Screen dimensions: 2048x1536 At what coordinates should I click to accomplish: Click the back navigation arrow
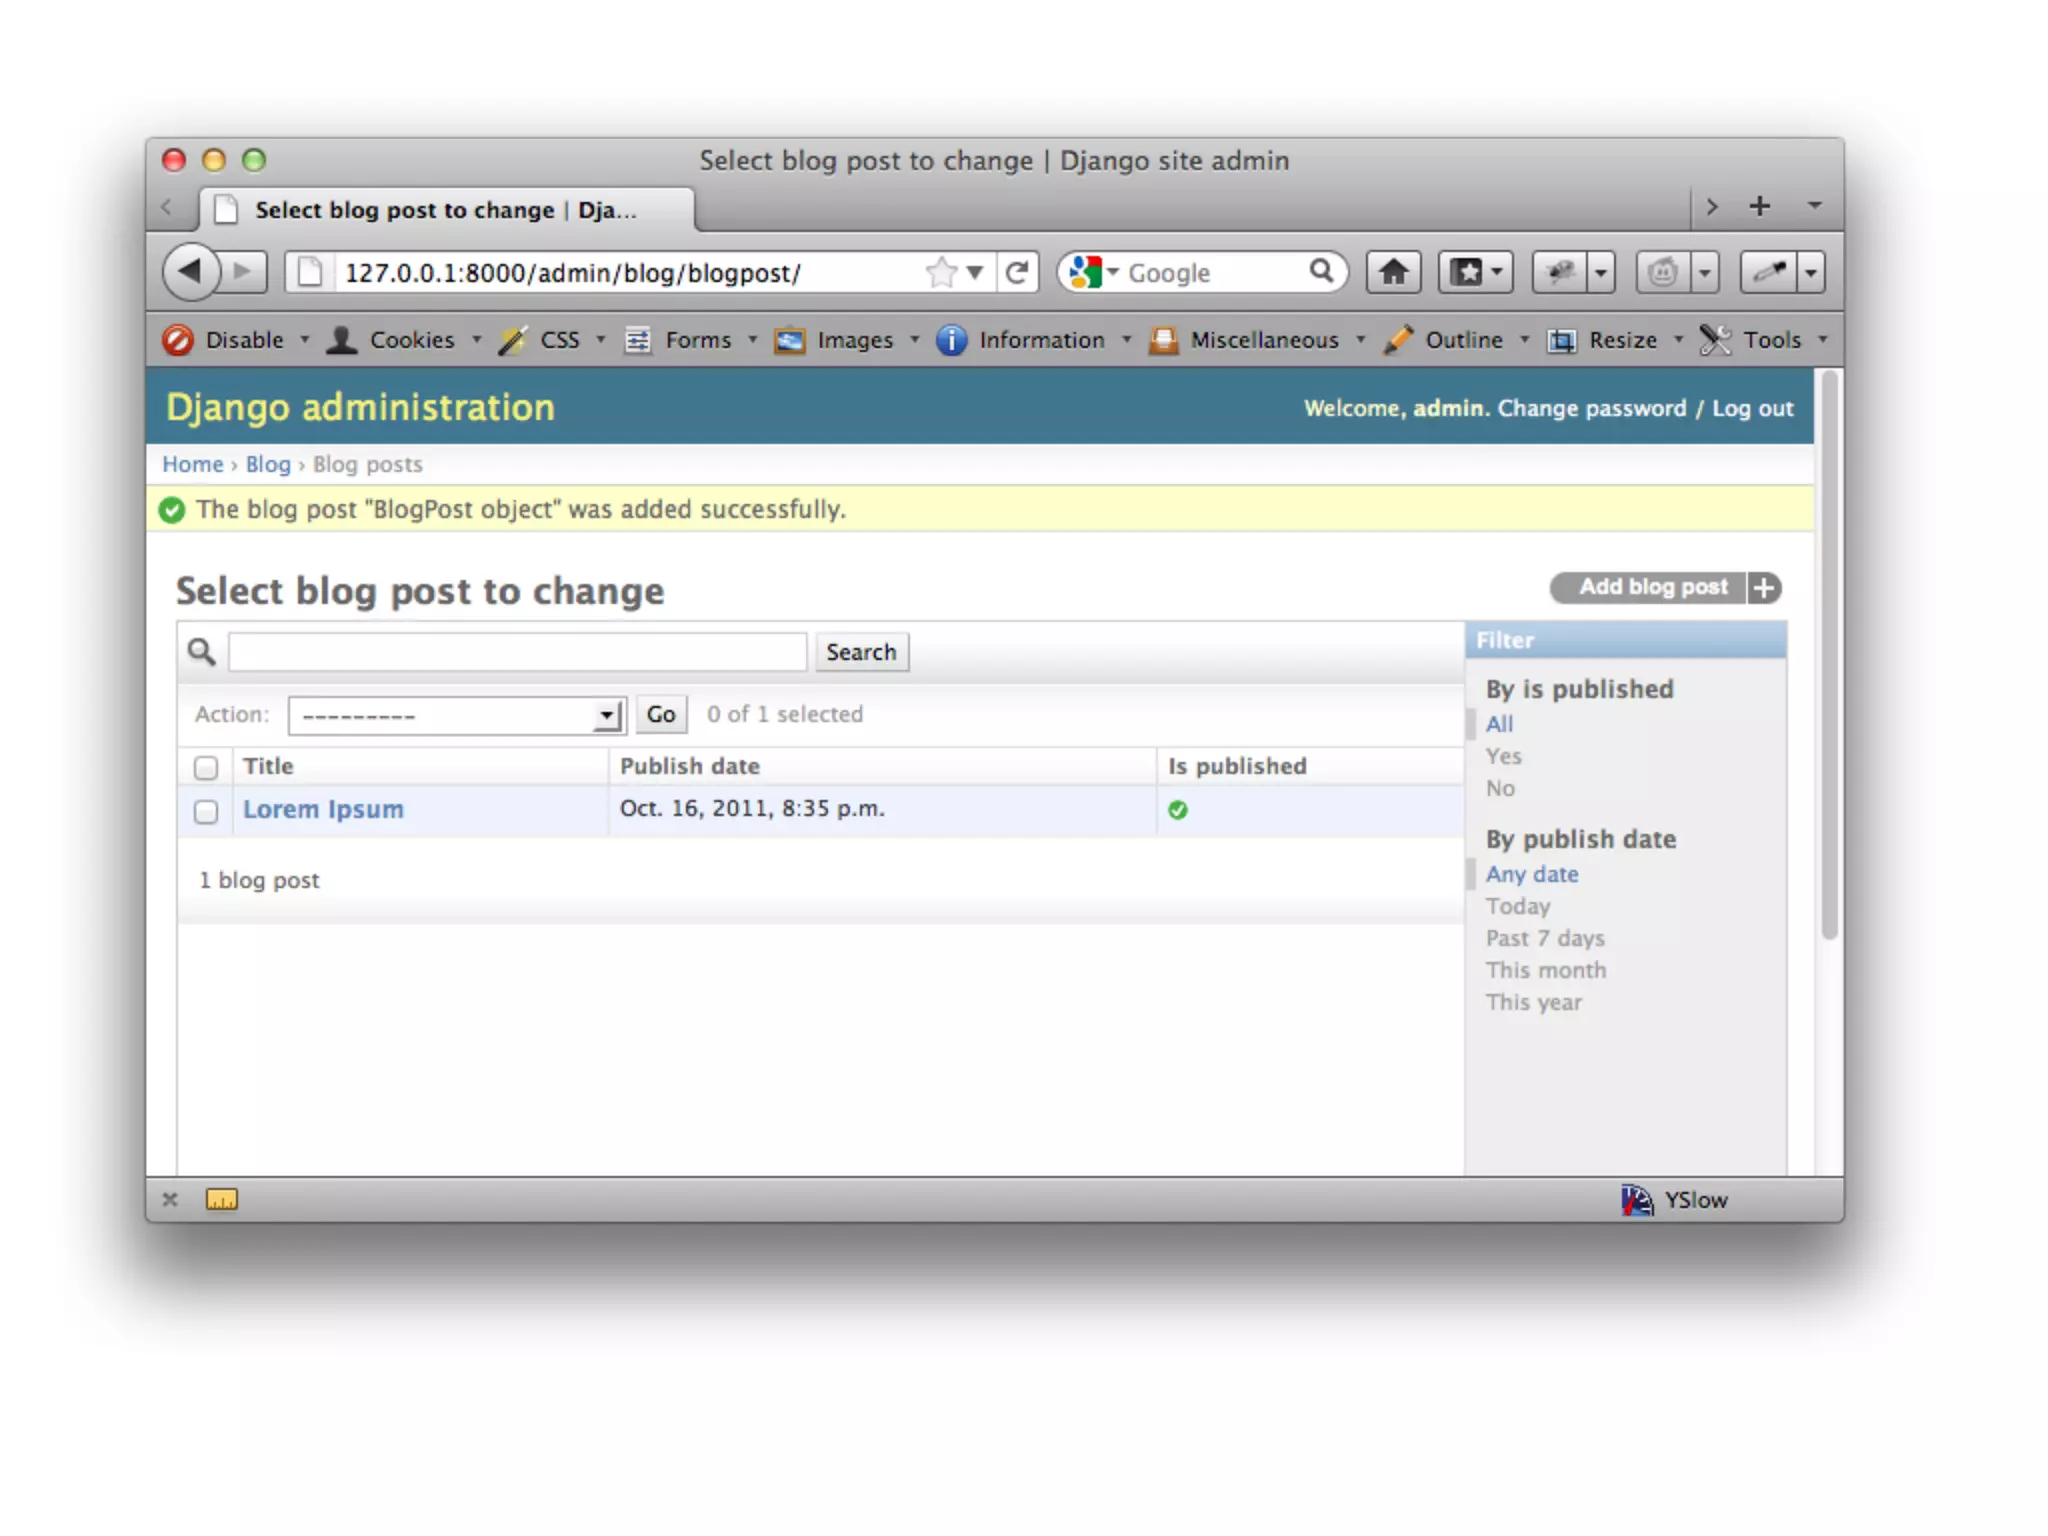(x=190, y=271)
